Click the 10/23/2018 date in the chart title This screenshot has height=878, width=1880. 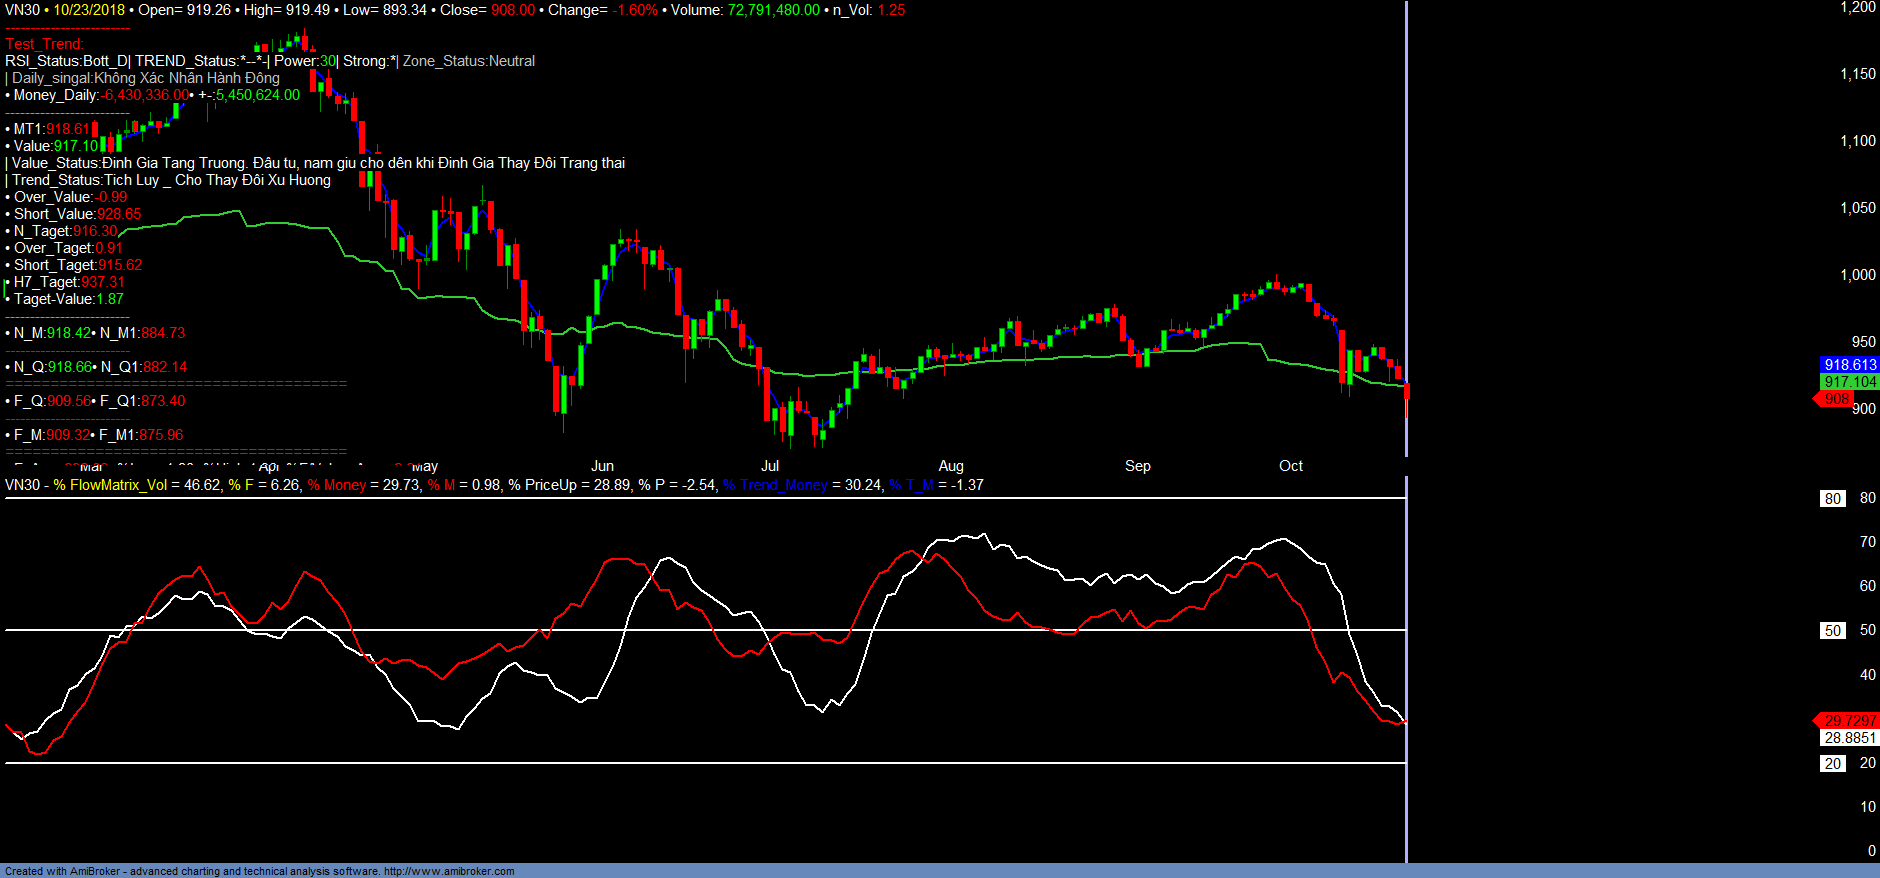(x=89, y=10)
